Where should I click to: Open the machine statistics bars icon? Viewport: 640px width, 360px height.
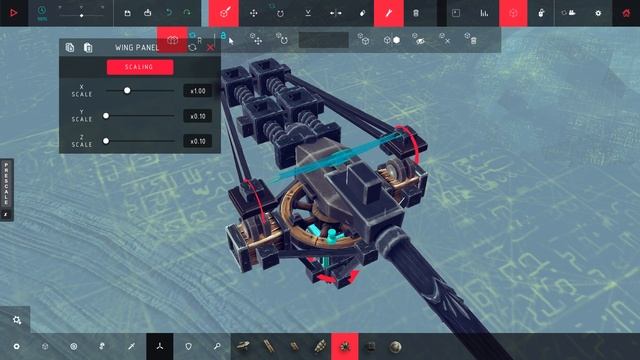pyautogui.click(x=484, y=13)
